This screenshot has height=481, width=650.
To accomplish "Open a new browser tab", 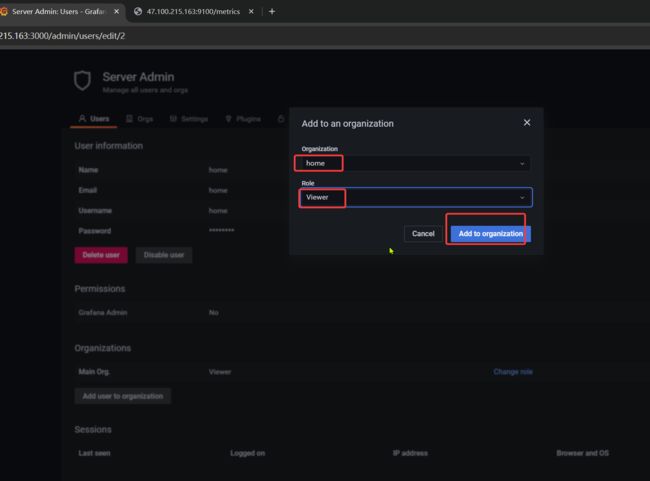I will pos(272,12).
